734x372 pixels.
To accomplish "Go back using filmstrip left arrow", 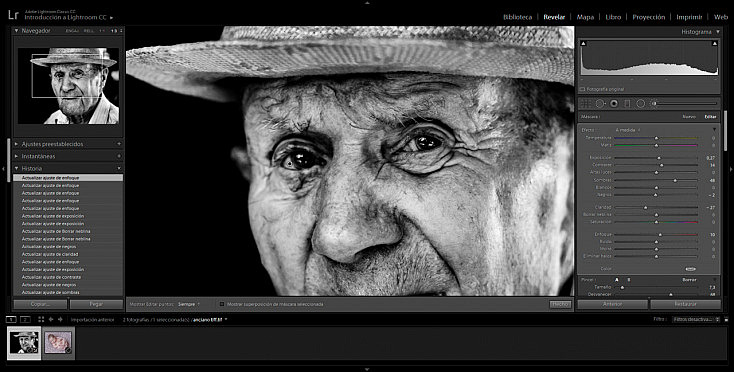I will (51, 319).
